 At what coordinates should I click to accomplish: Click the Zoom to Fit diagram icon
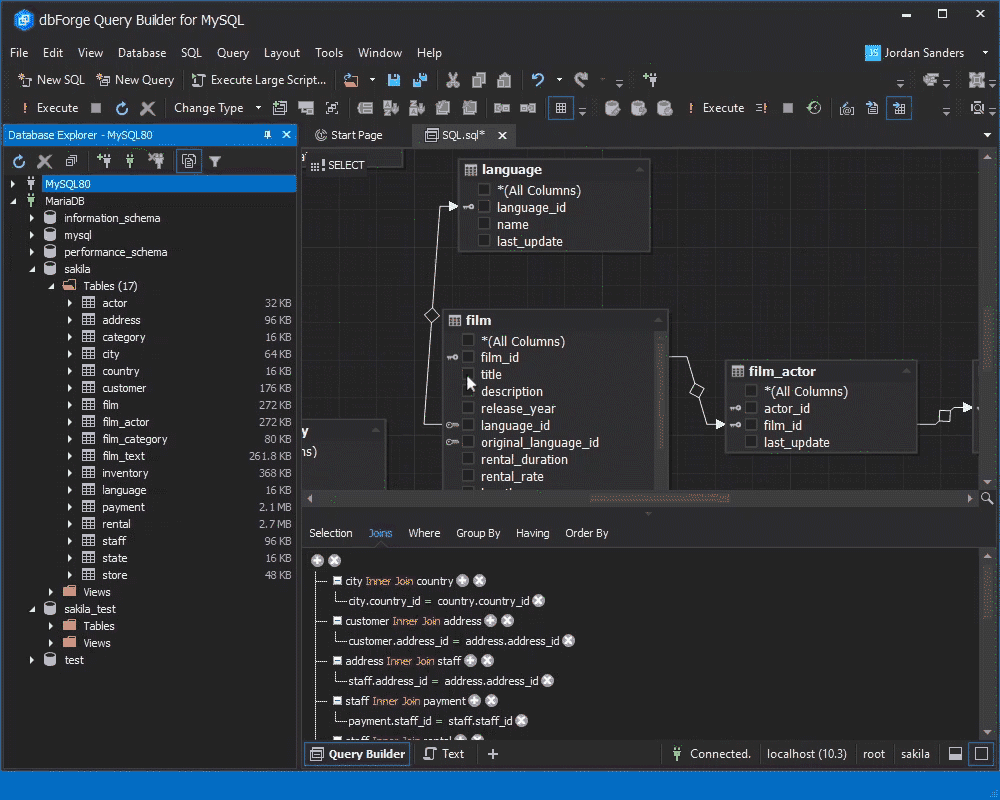332,108
